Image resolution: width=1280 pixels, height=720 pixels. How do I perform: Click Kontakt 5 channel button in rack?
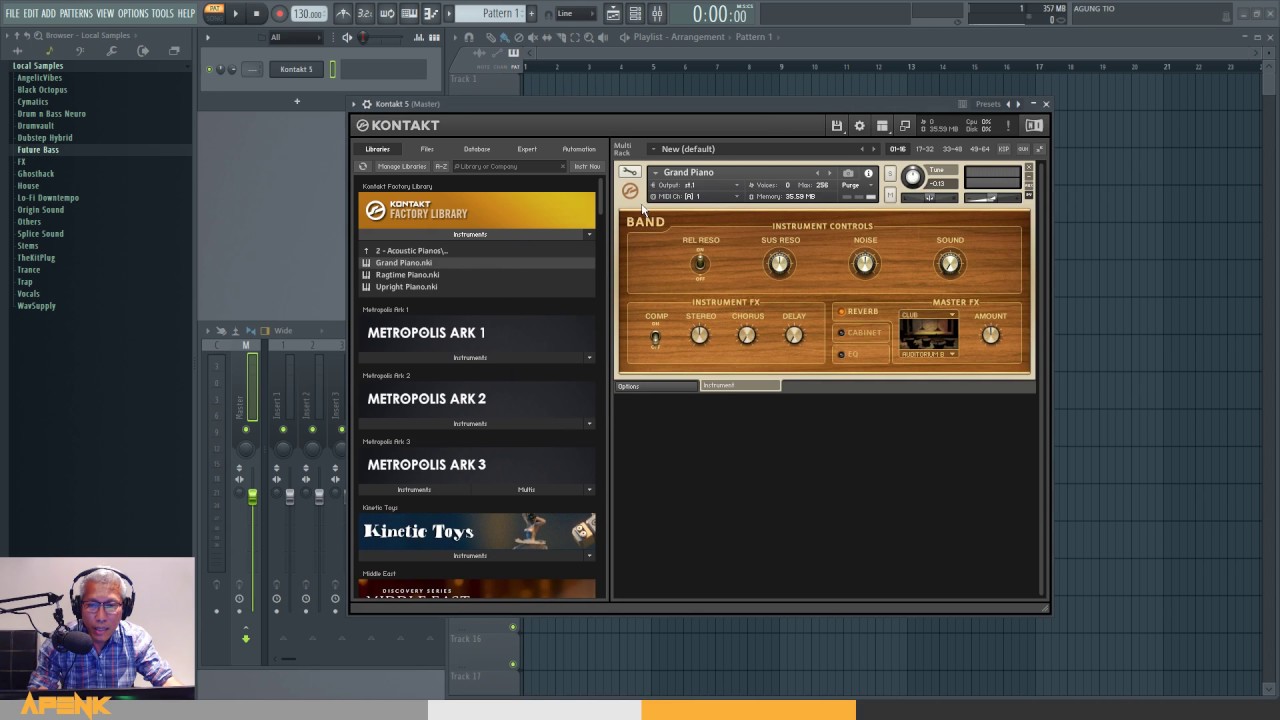click(x=296, y=69)
